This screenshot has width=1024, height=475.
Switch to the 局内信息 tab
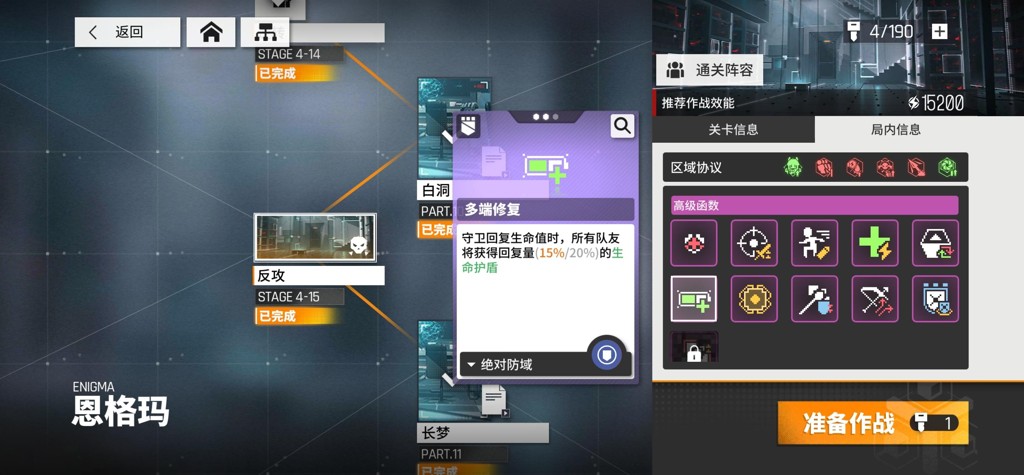tap(896, 129)
